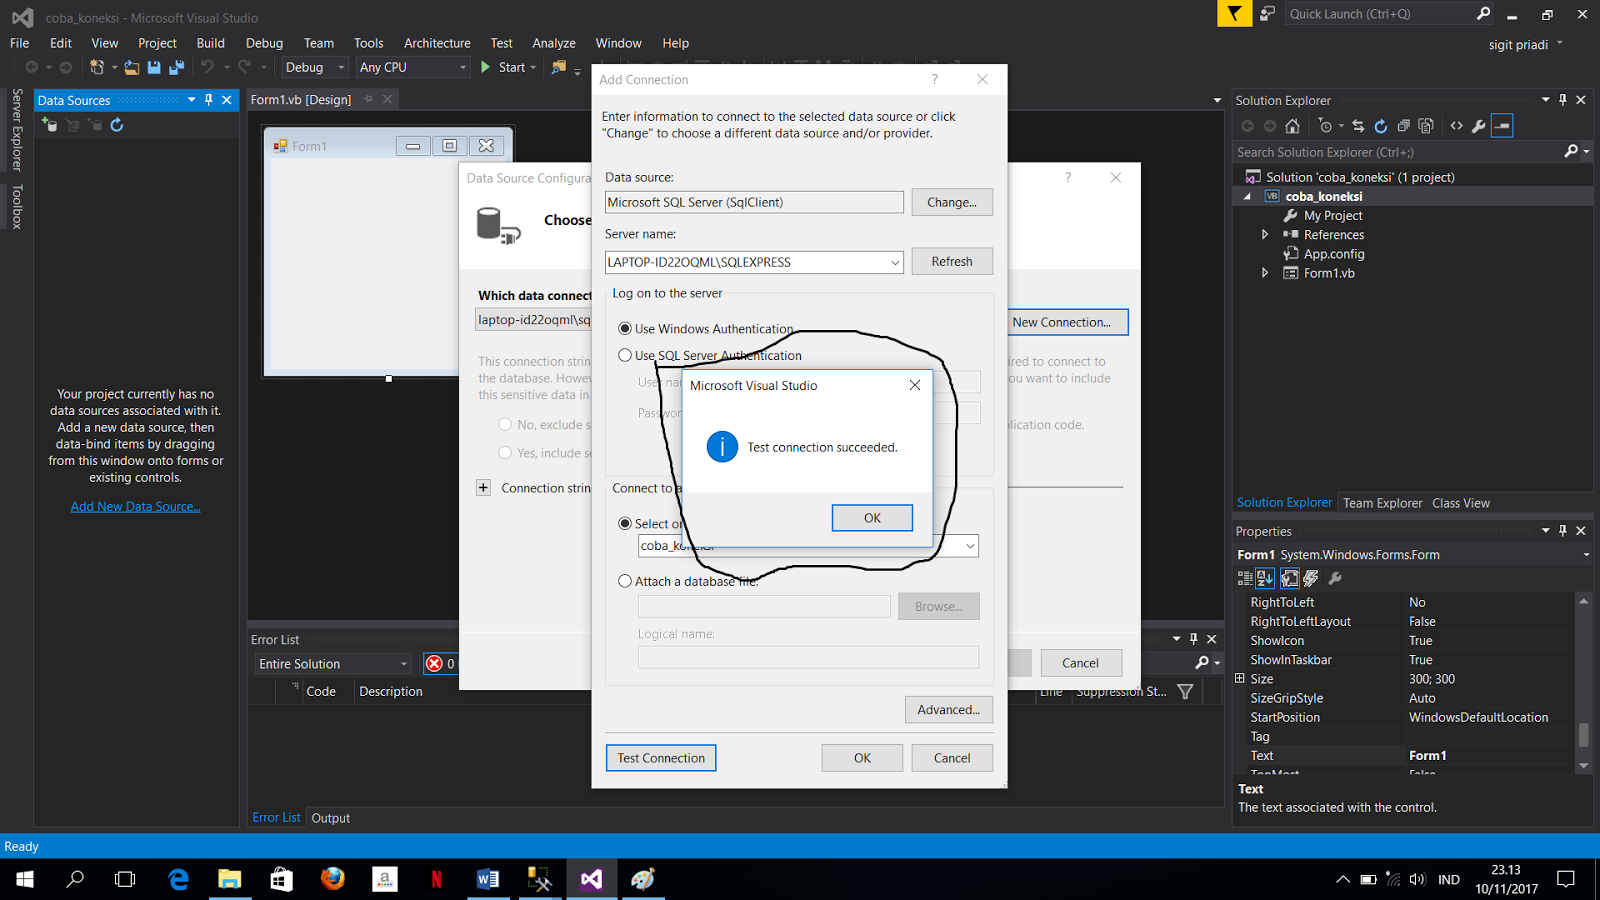Open Microsoft Edge from the taskbar
1600x900 pixels.
click(178, 879)
